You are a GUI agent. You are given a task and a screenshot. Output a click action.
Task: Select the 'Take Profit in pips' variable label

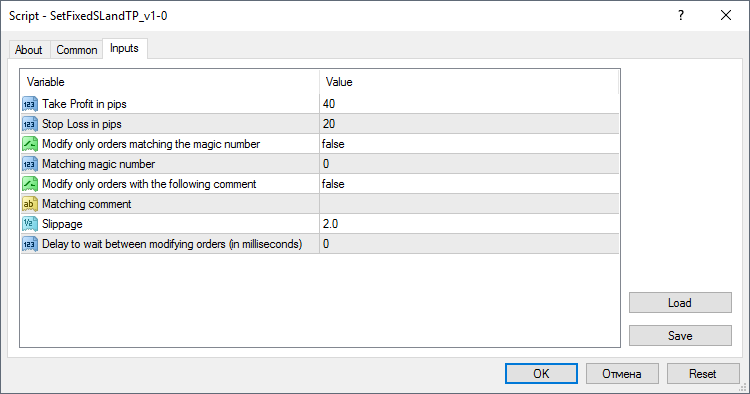(x=84, y=104)
